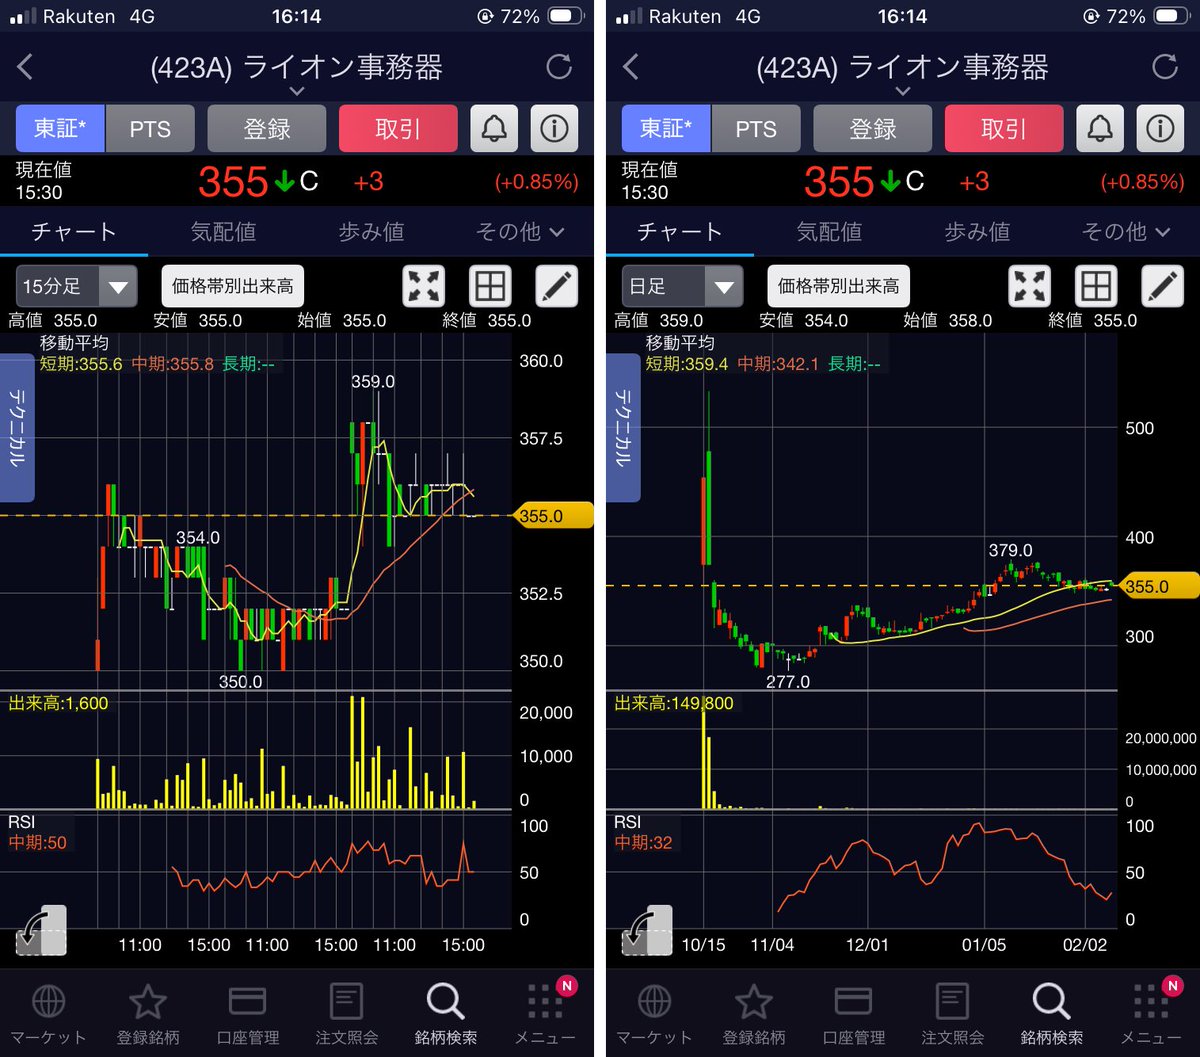Open grid layout icon on left chart

490,286
